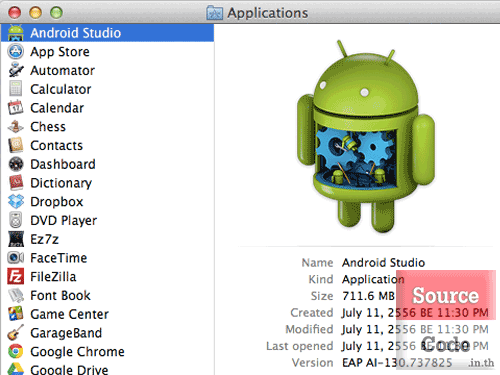Click the Applications folder icon in title bar
The image size is (500, 375).
214,13
